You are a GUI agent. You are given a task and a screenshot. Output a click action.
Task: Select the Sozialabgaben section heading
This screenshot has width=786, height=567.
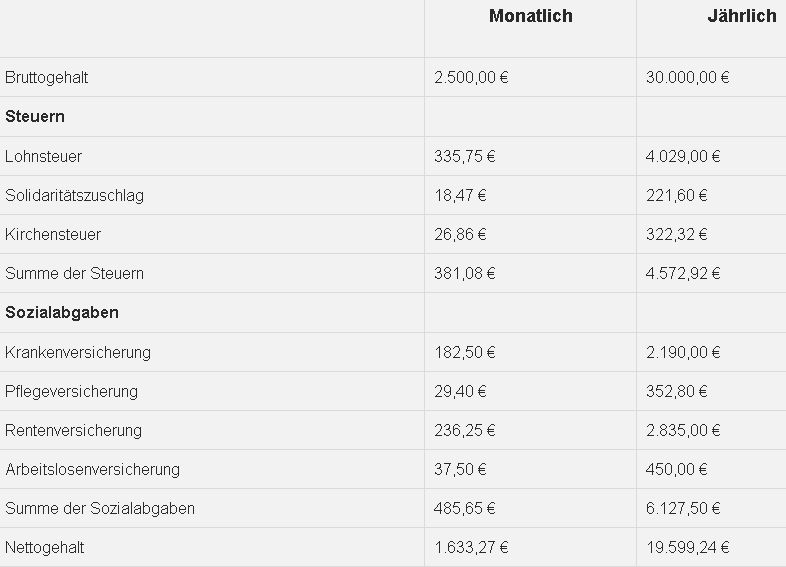(x=62, y=312)
